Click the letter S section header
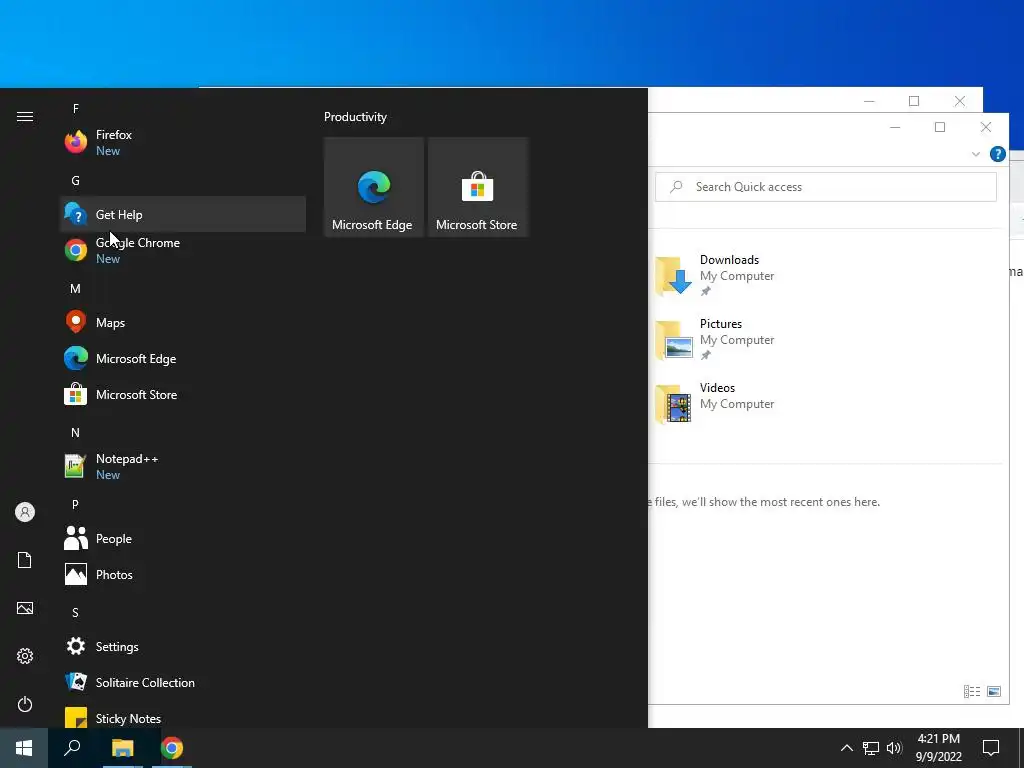1024x768 pixels. pos(76,613)
